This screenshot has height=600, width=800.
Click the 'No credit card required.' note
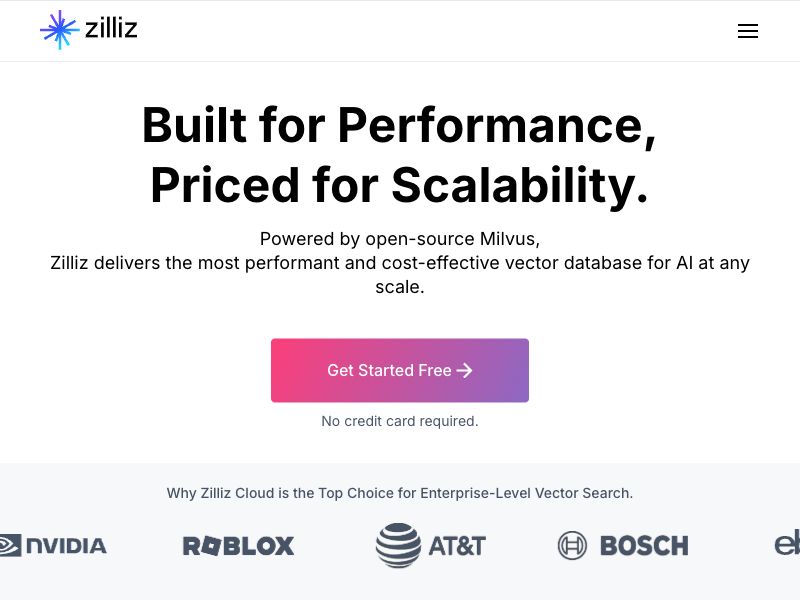[399, 421]
